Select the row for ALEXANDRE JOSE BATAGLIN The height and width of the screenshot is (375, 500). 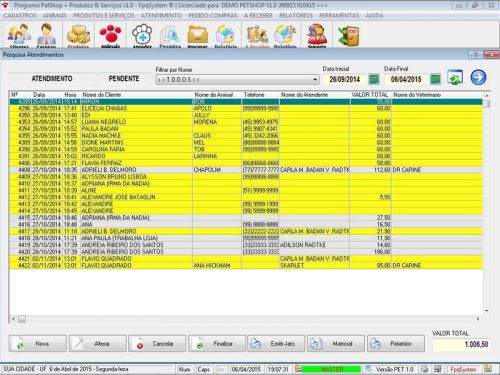click(246, 197)
